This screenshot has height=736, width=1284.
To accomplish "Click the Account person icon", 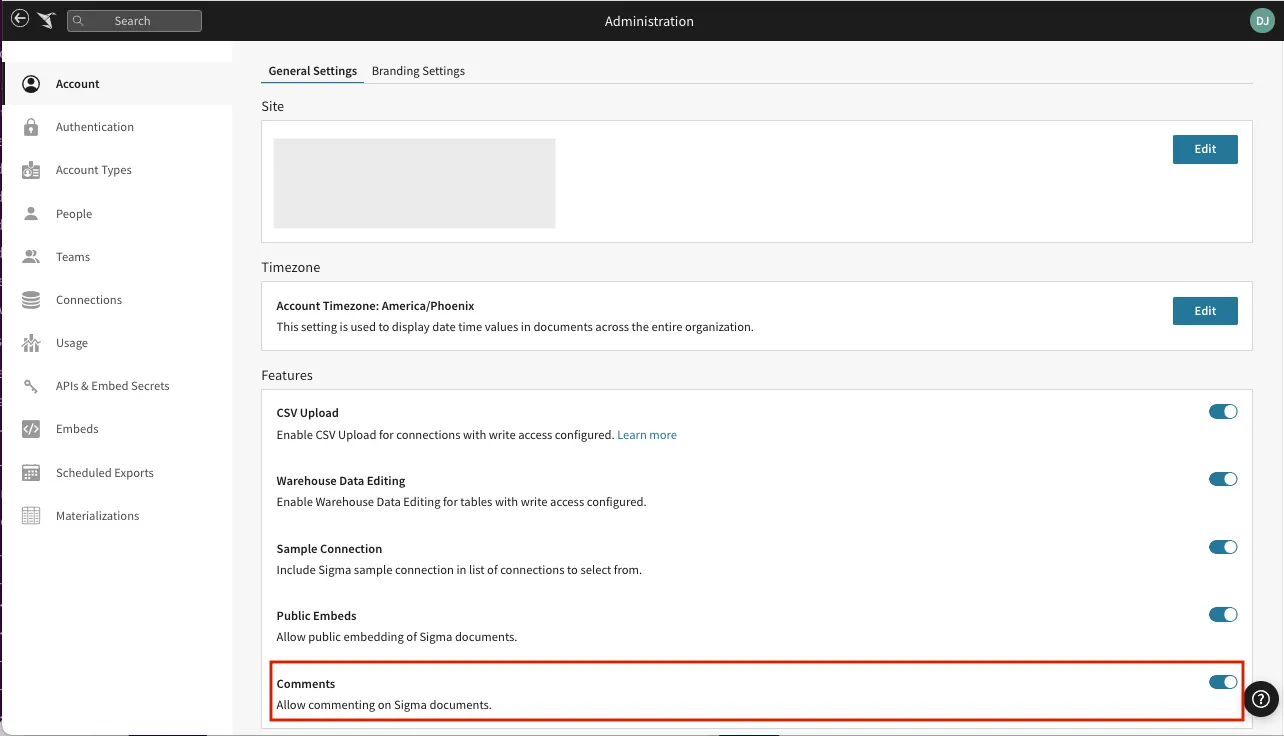I will (31, 84).
